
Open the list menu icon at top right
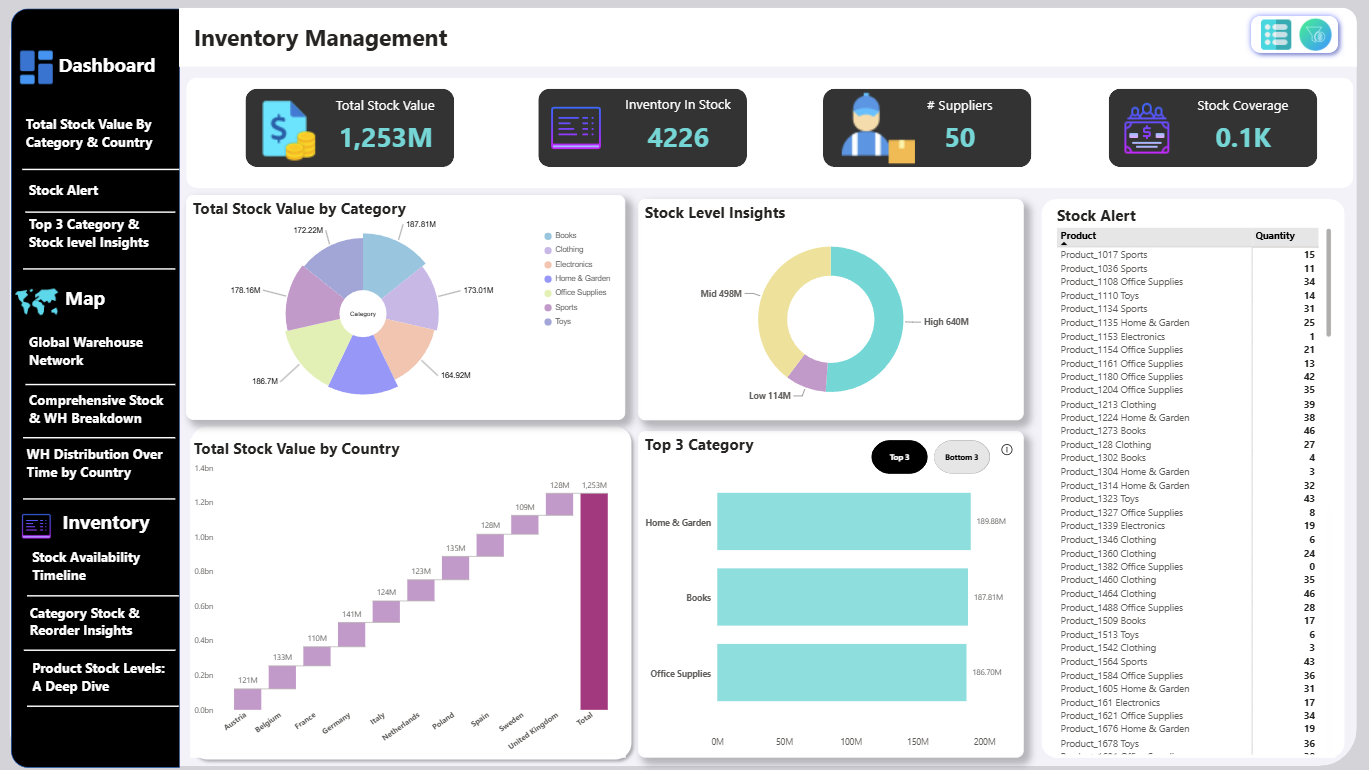1276,35
